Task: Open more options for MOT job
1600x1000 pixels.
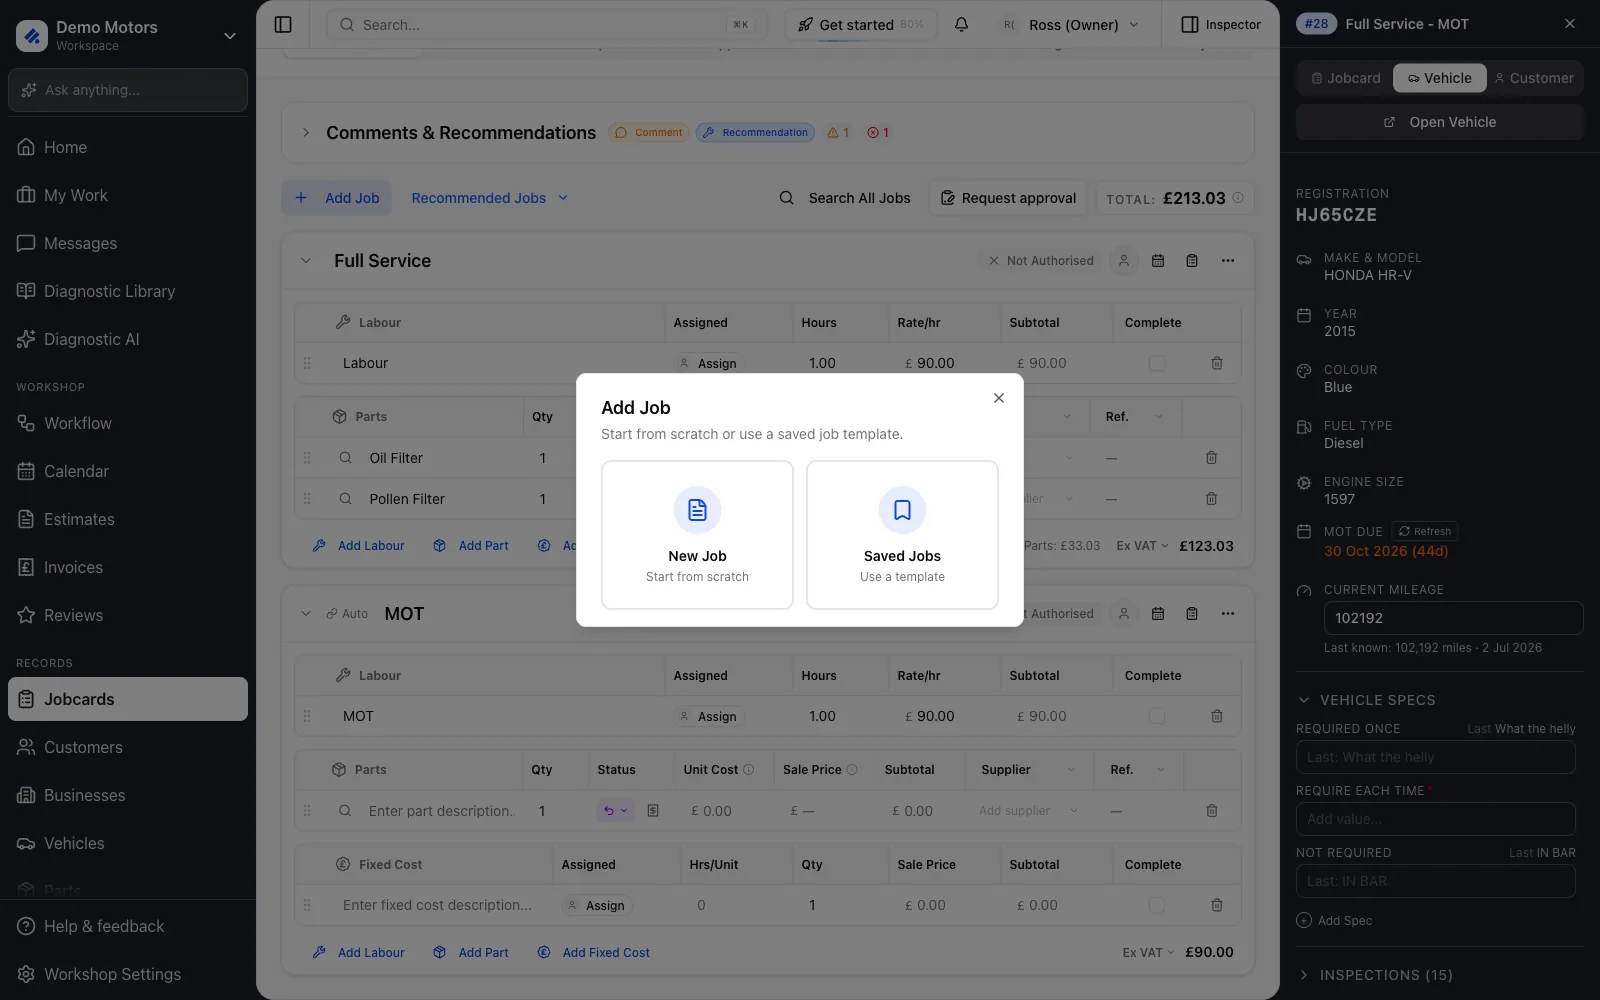Action: coord(1228,614)
